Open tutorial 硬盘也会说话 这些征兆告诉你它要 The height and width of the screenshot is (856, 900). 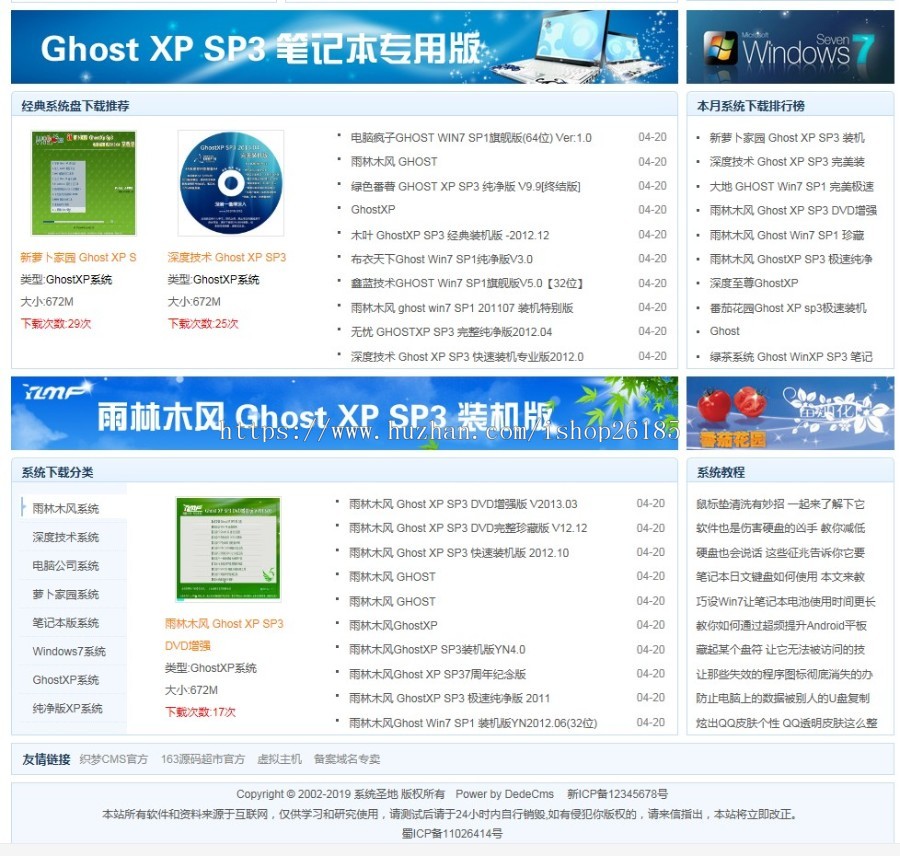click(781, 552)
